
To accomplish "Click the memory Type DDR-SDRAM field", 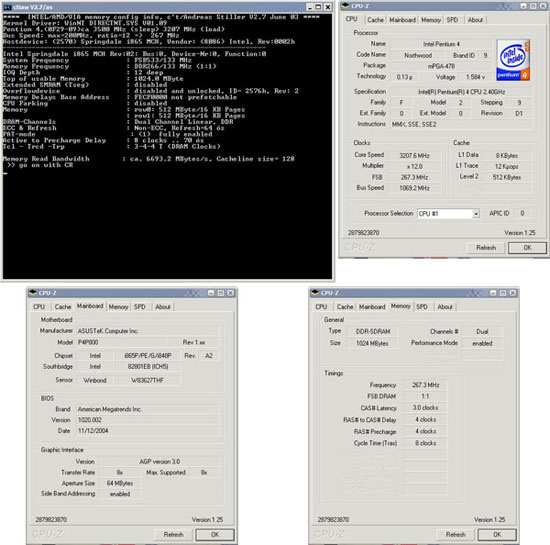I will [373, 332].
